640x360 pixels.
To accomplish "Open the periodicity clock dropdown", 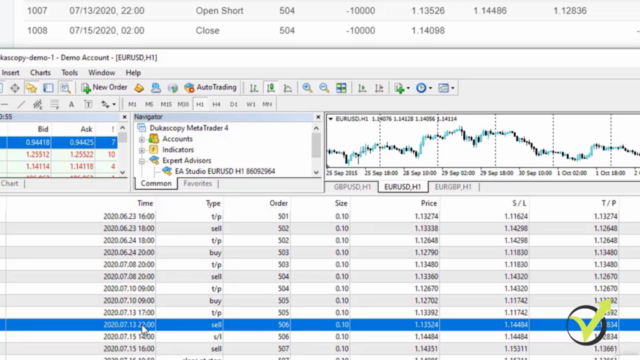I will [424, 88].
